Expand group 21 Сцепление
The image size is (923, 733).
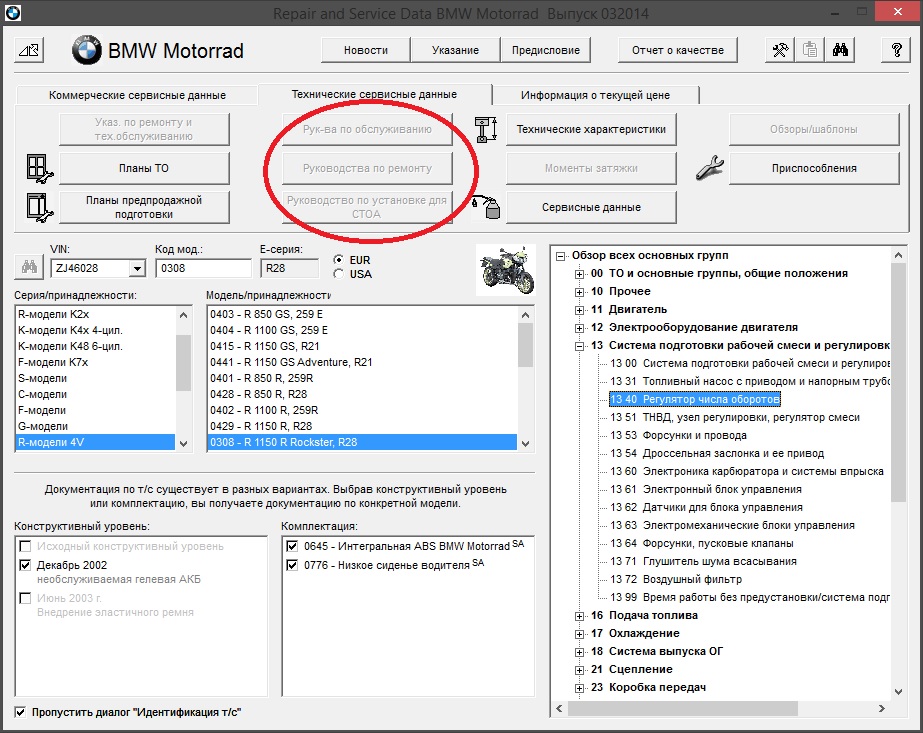579,670
